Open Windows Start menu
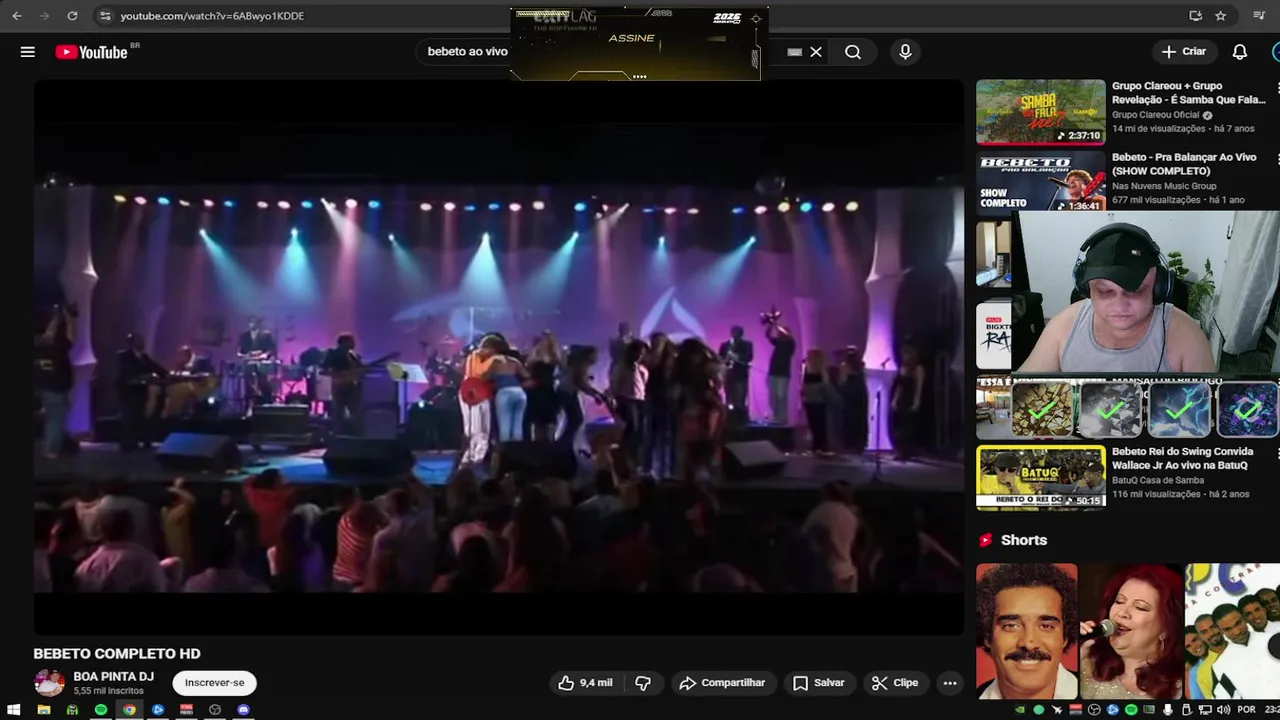Viewport: 1280px width, 720px height. 14,710
